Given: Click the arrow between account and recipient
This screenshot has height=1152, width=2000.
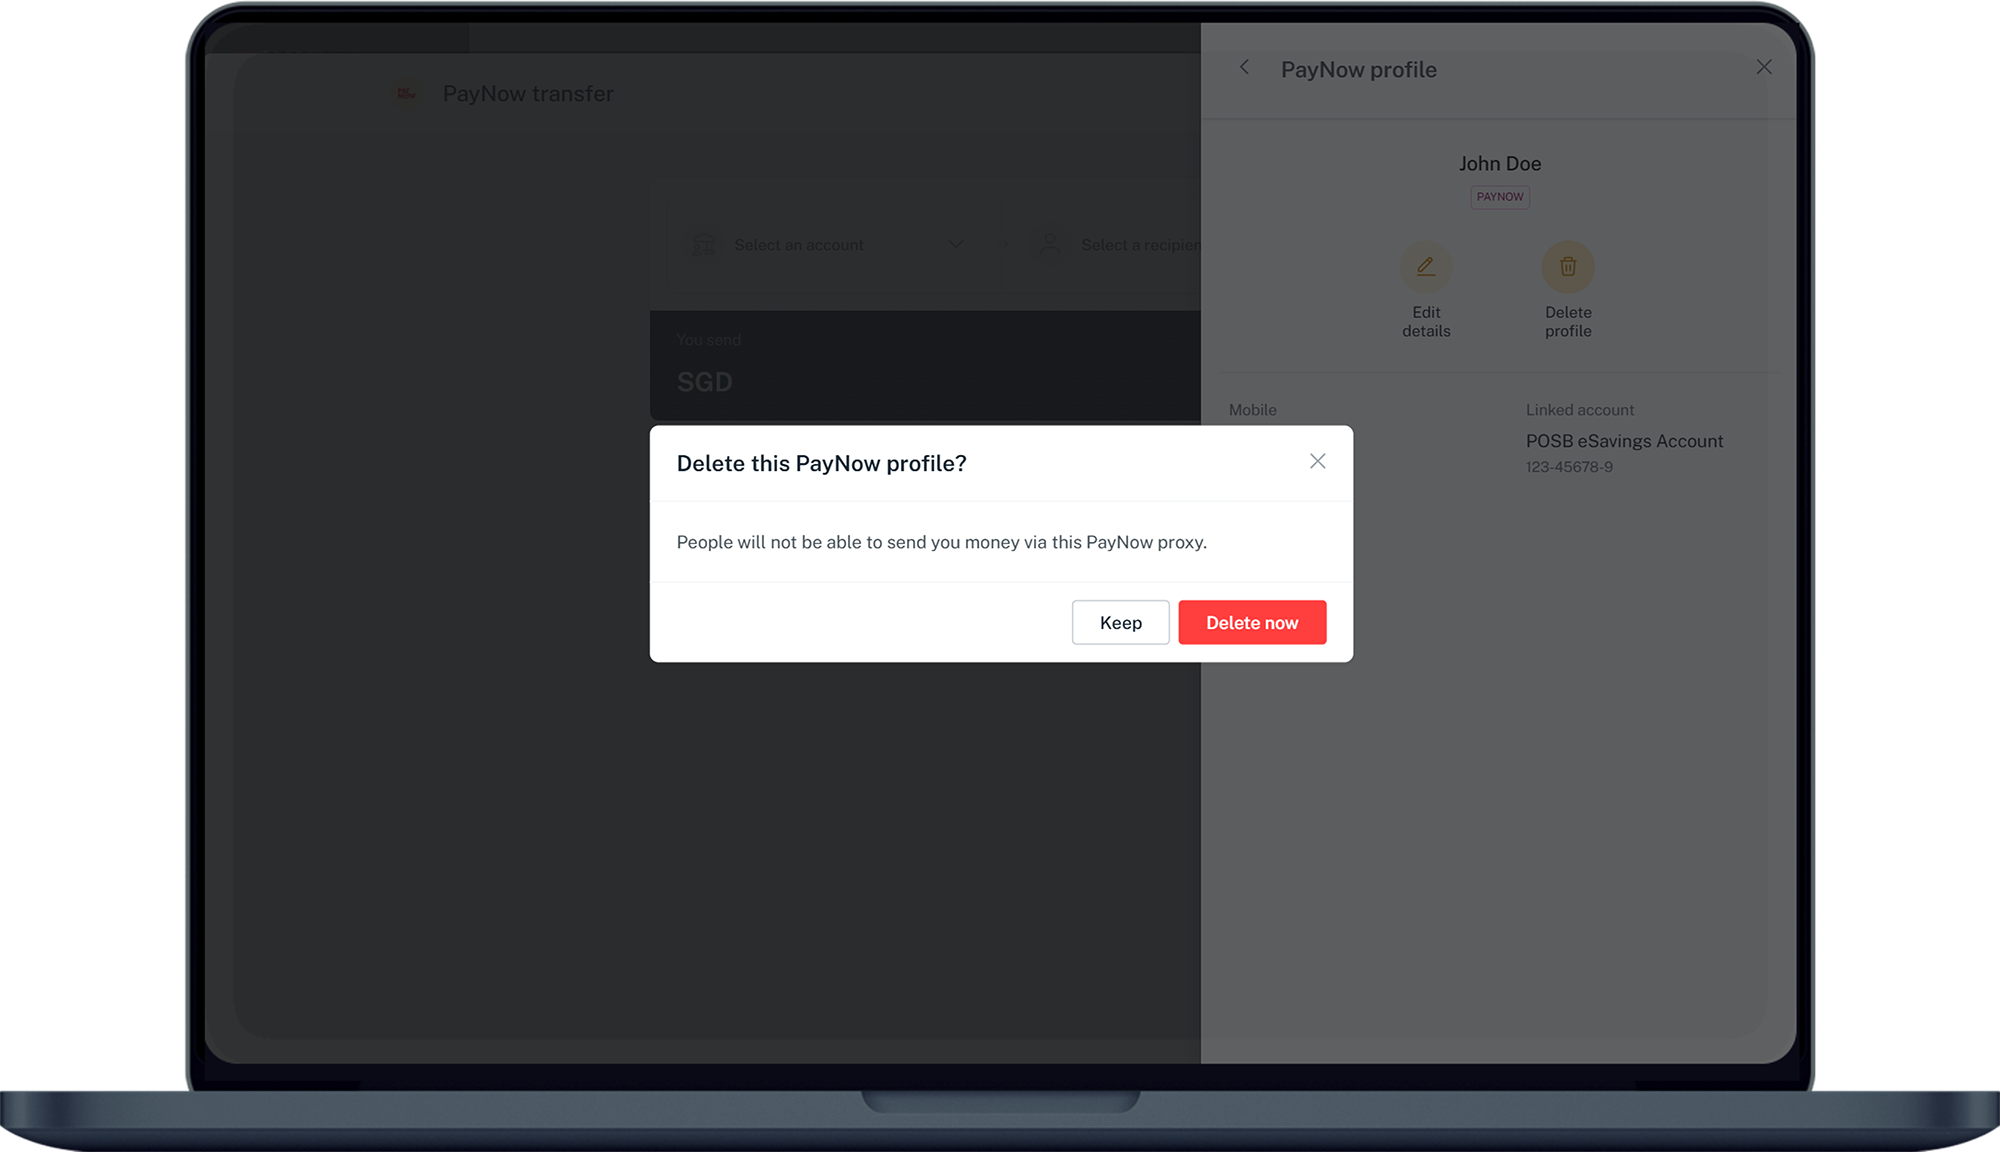Looking at the screenshot, I should point(1004,245).
